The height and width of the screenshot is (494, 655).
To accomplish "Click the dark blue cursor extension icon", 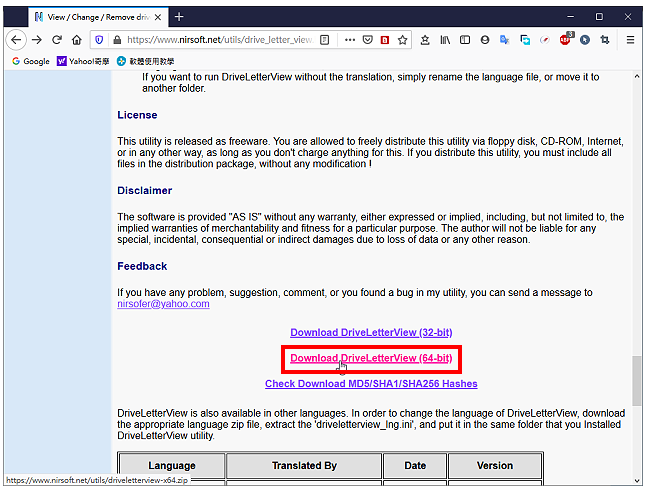I will click(x=585, y=40).
